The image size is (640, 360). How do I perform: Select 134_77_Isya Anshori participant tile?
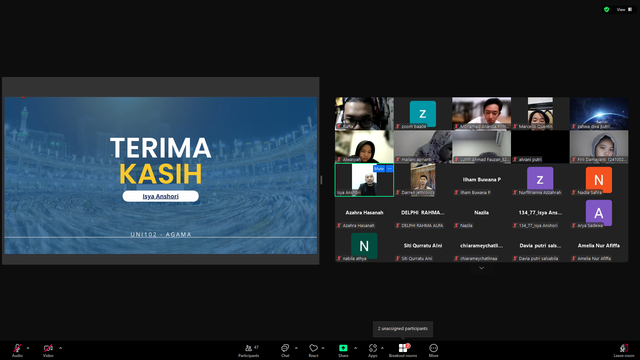(x=540, y=213)
